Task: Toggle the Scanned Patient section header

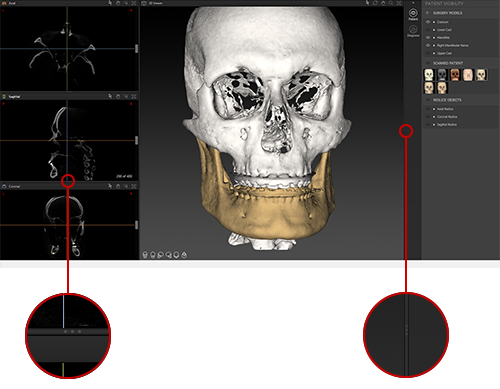Action: click(448, 63)
